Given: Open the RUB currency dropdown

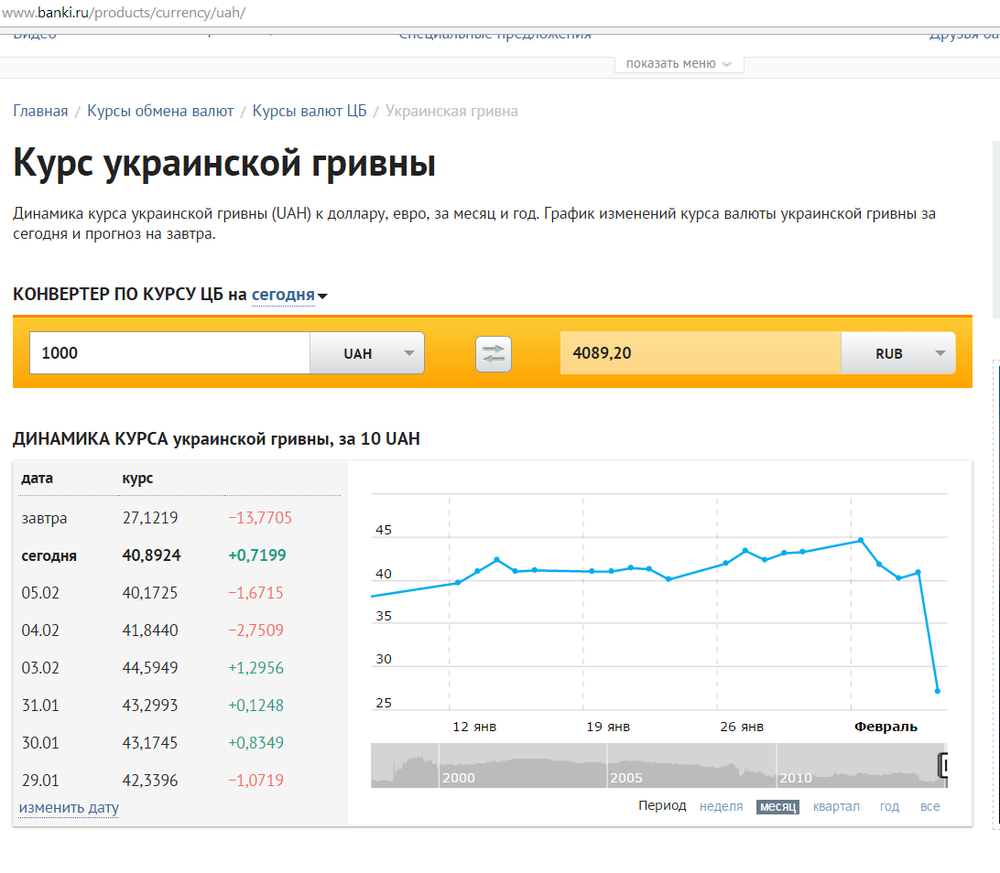Looking at the screenshot, I should 897,353.
